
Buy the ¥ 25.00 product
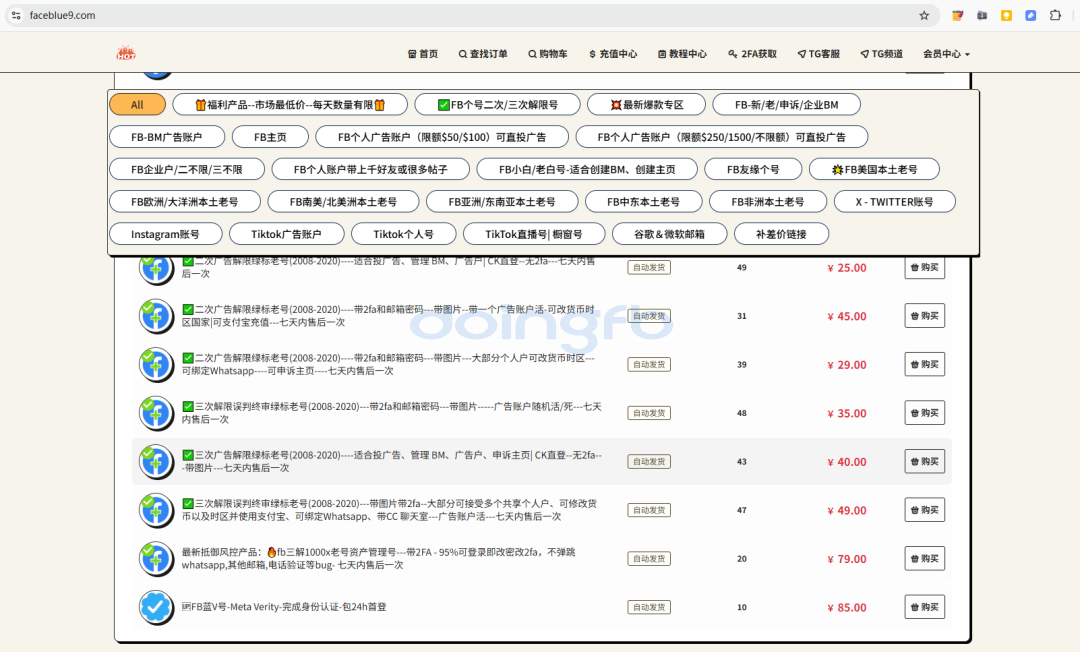[924, 267]
